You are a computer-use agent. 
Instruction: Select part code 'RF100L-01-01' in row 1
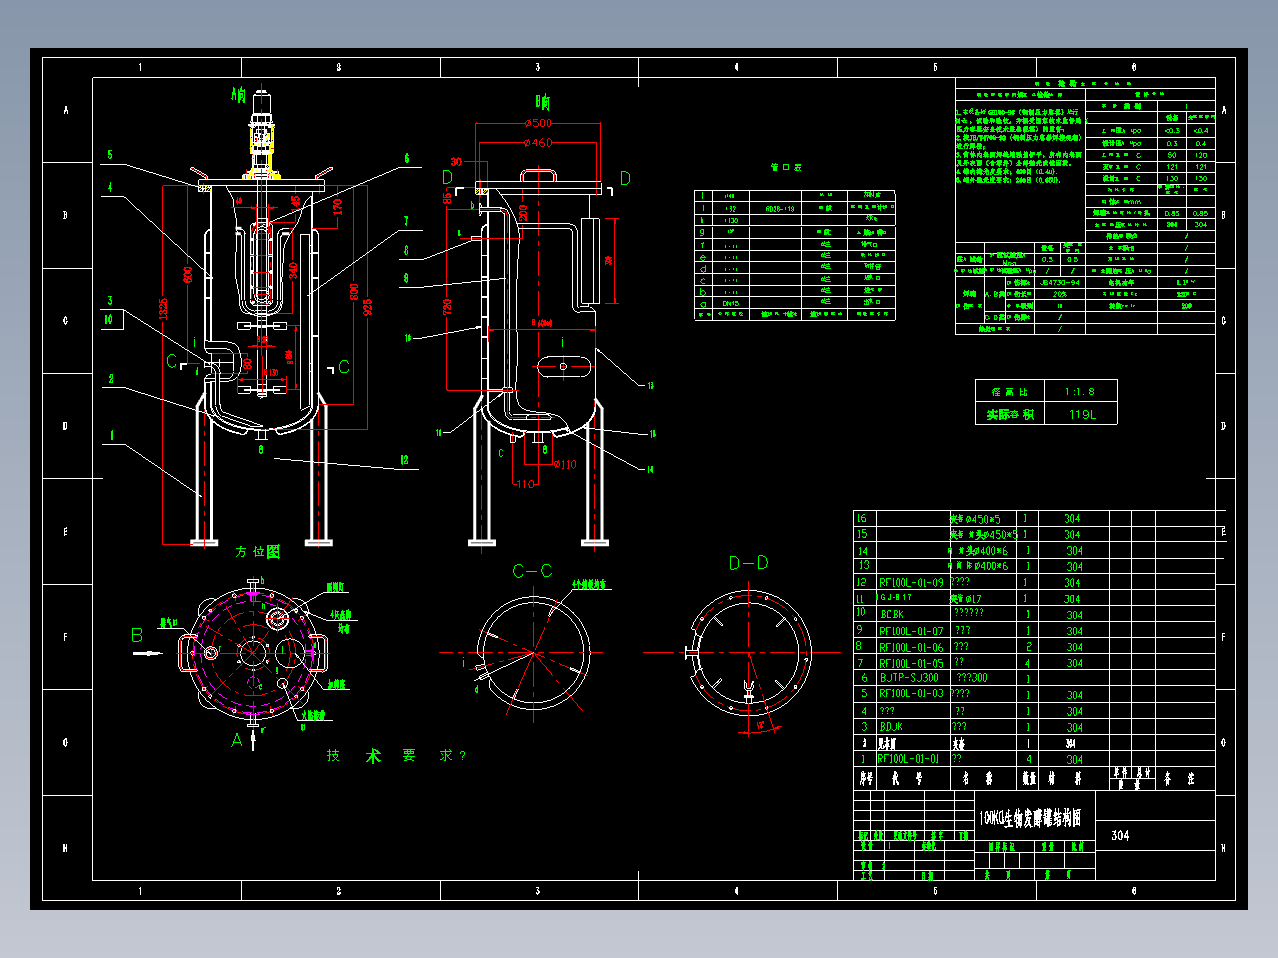[909, 759]
